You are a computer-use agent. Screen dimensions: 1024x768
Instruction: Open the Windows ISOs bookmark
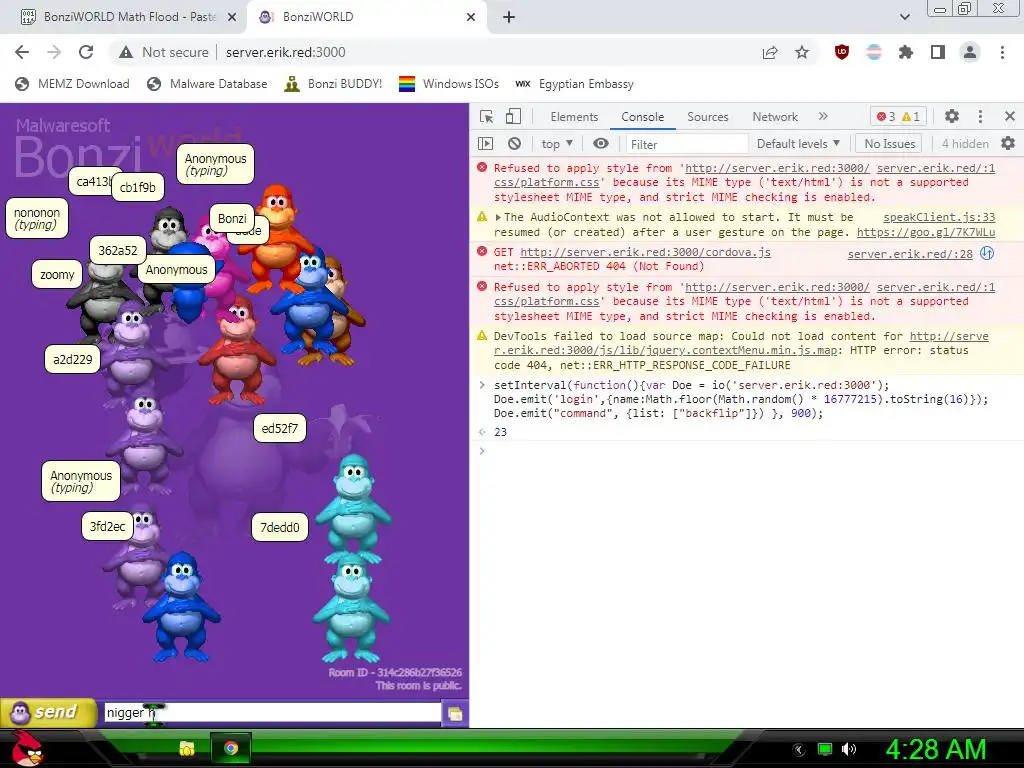pos(449,84)
